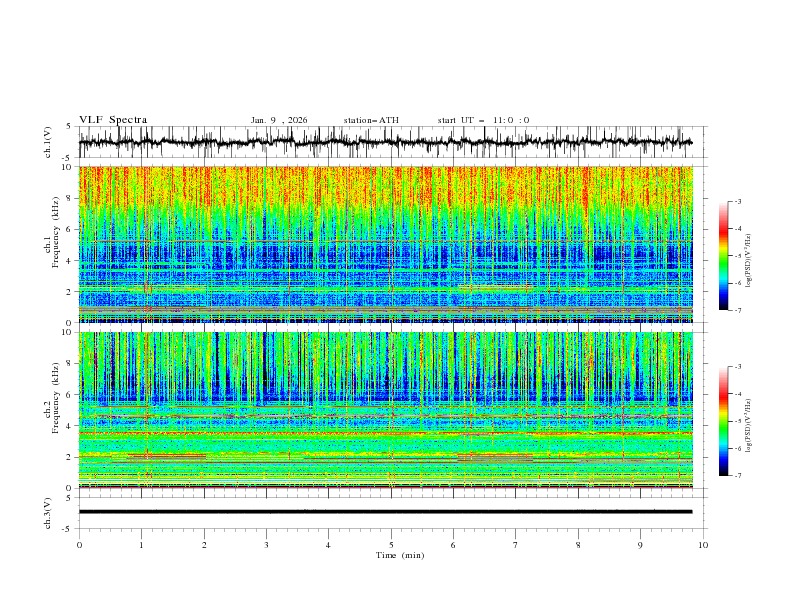Click the ch.1 voltage waveform trace
The height and width of the screenshot is (612, 792).
[385, 142]
